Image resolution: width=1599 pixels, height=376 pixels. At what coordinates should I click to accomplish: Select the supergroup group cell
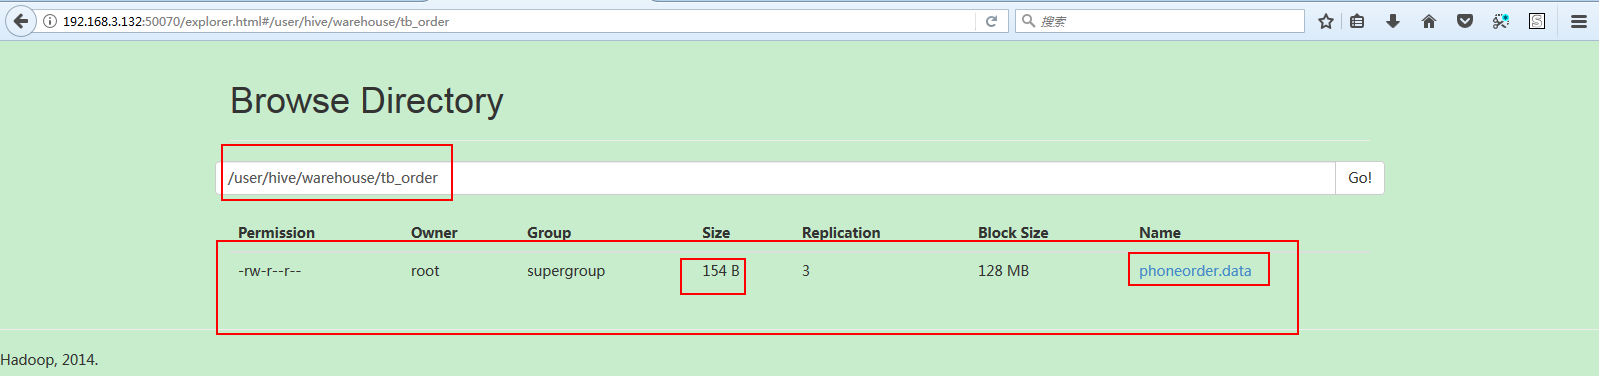click(x=566, y=271)
